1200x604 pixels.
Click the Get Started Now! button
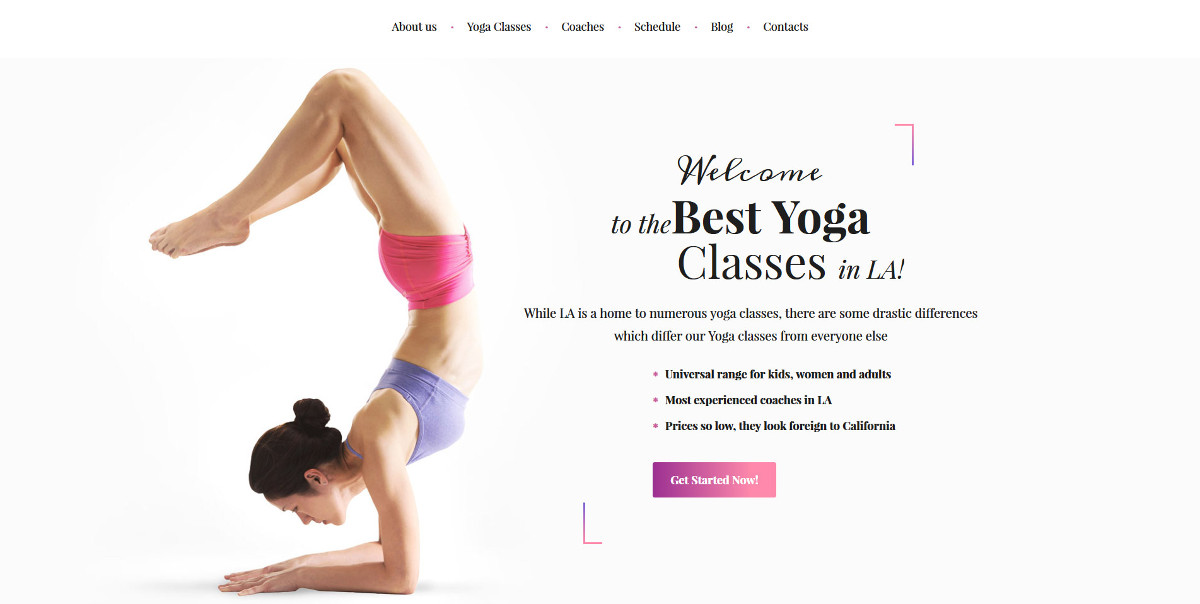click(714, 480)
